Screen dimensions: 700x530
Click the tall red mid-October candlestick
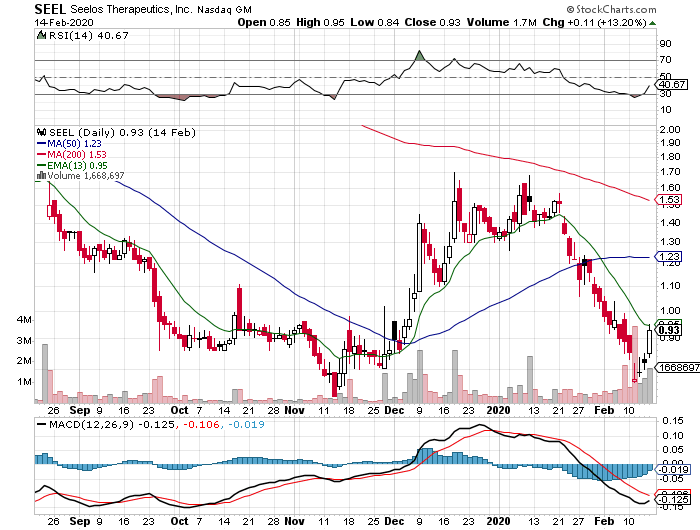pos(240,305)
